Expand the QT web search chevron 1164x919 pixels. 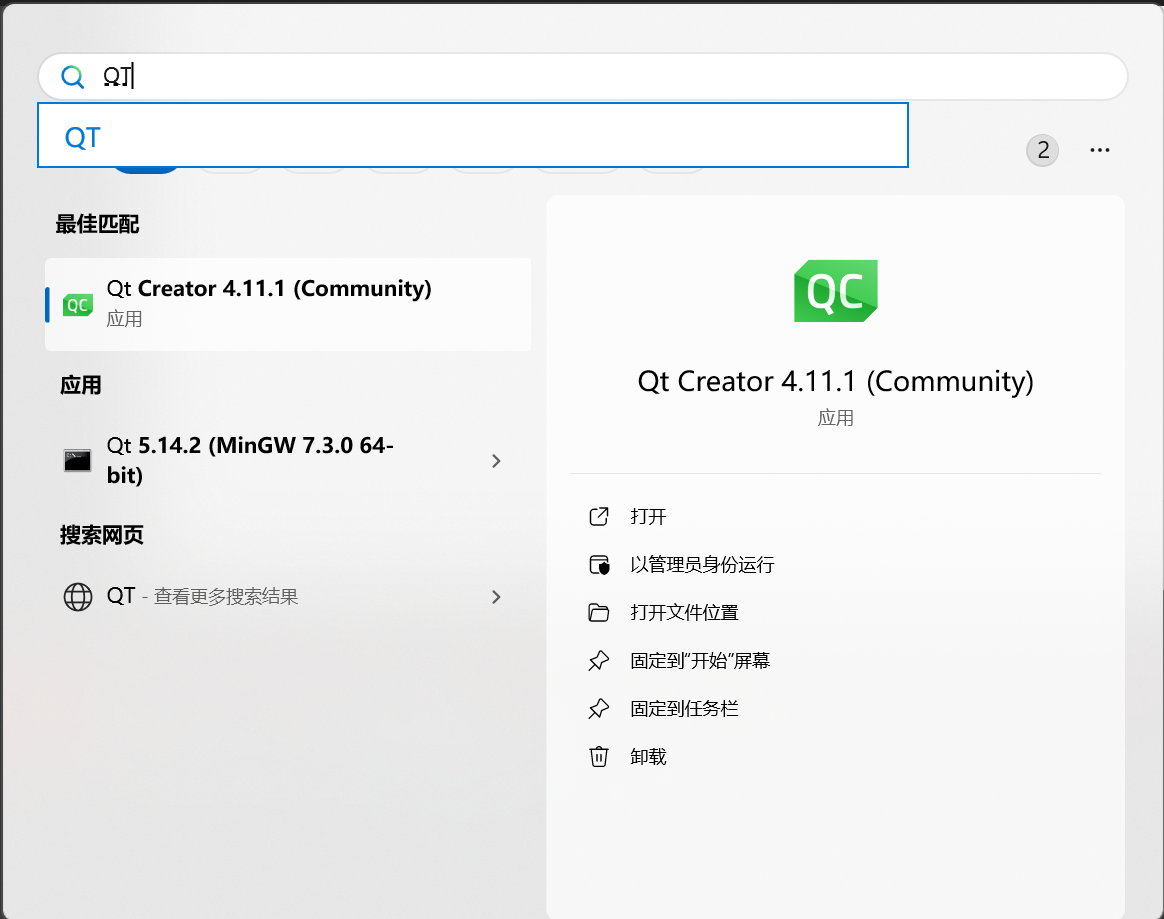click(496, 597)
